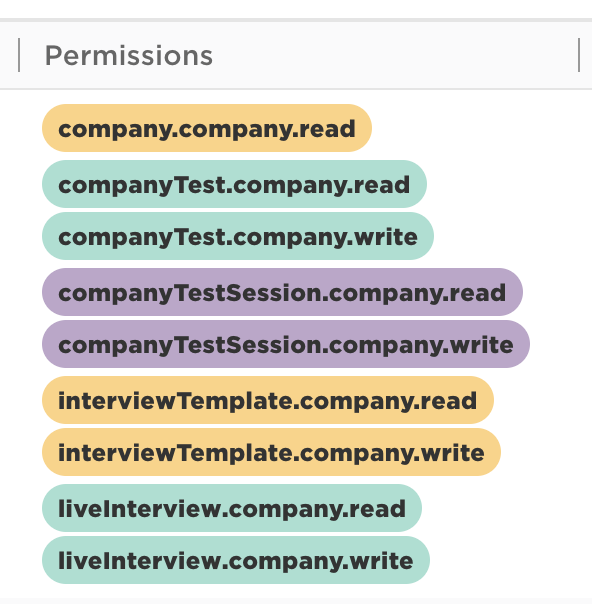The height and width of the screenshot is (604, 592).
Task: Click the word Session in the read-permission purple tag
Action: coord(273,293)
